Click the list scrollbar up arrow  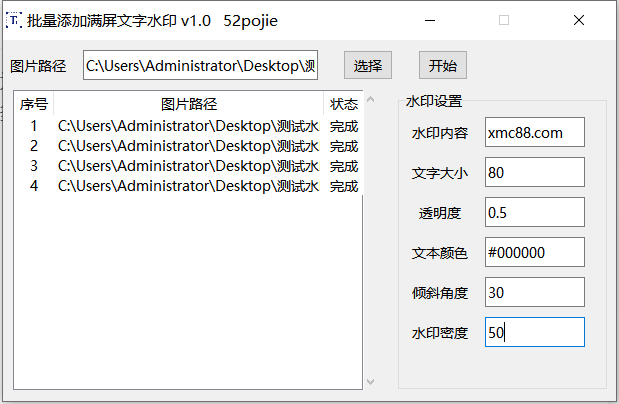coord(370,100)
